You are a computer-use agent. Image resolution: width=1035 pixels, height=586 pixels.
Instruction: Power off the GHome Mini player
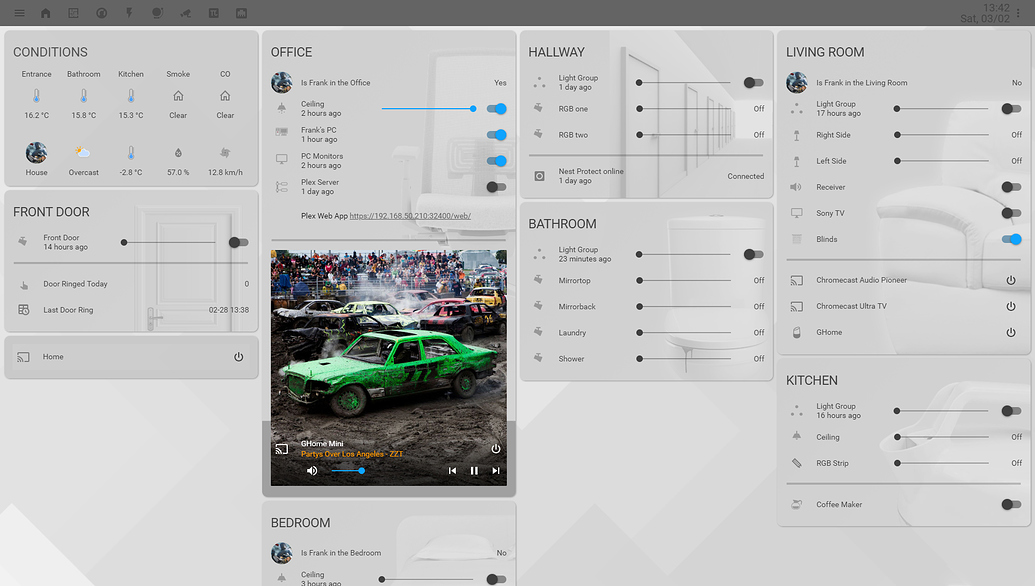(496, 449)
